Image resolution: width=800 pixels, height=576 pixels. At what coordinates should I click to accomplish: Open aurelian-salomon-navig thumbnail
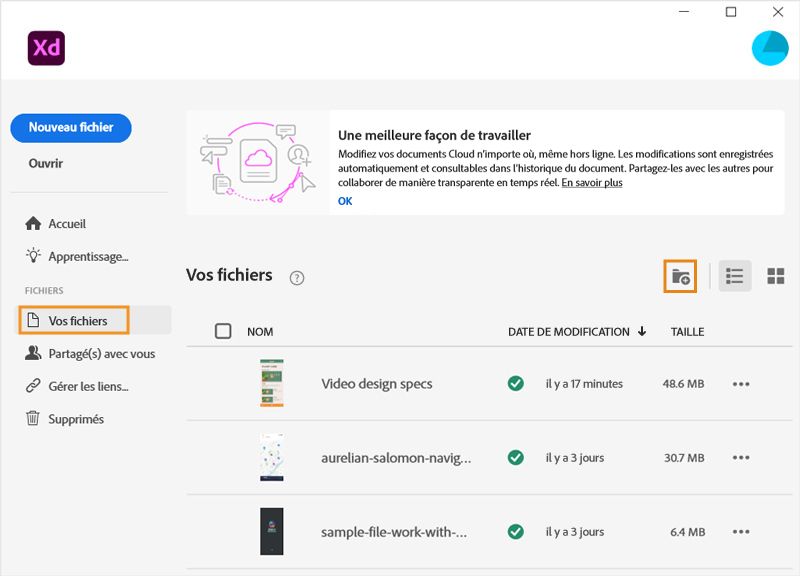pyautogui.click(x=271, y=457)
